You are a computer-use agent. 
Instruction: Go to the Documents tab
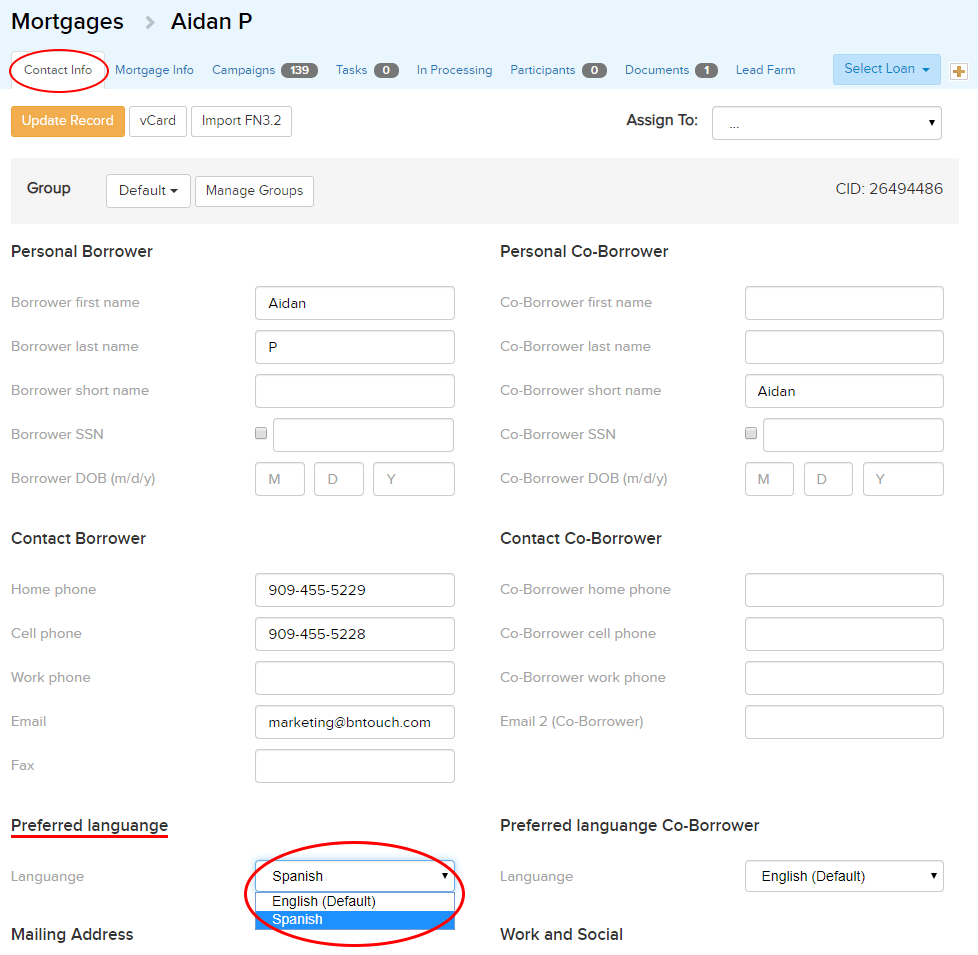click(670, 70)
